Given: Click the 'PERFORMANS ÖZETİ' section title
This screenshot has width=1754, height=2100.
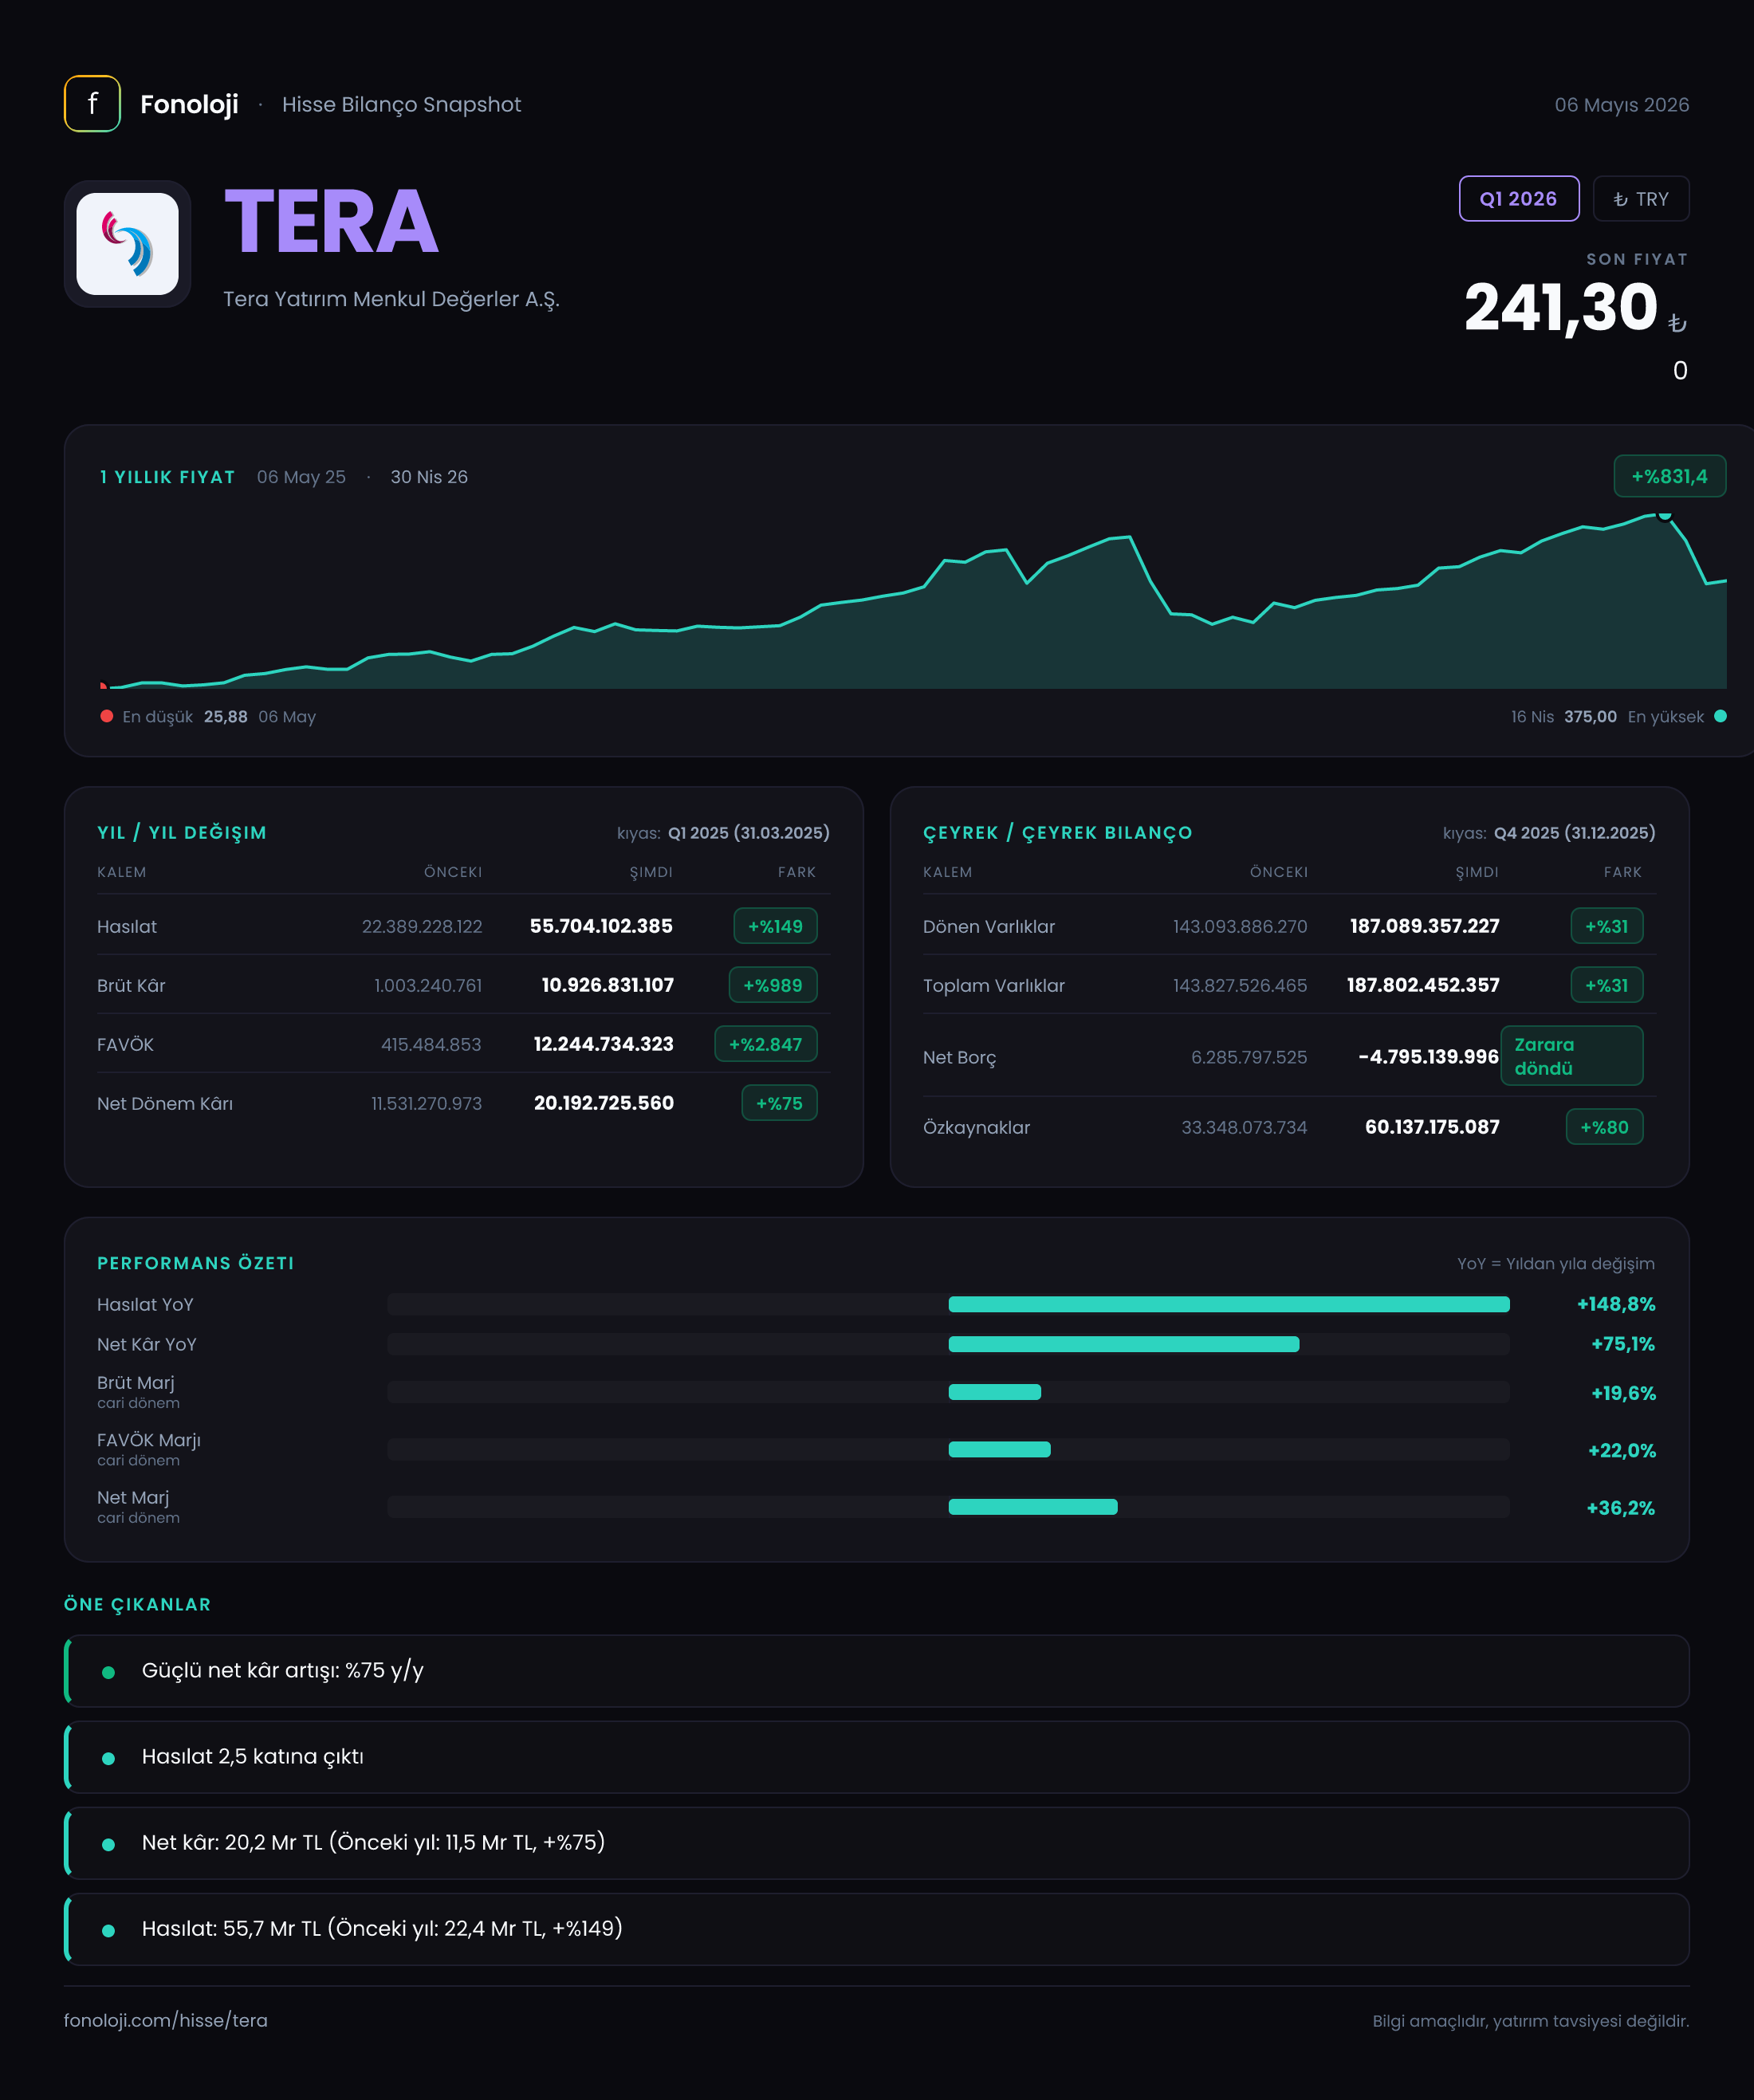Looking at the screenshot, I should click(x=196, y=1263).
